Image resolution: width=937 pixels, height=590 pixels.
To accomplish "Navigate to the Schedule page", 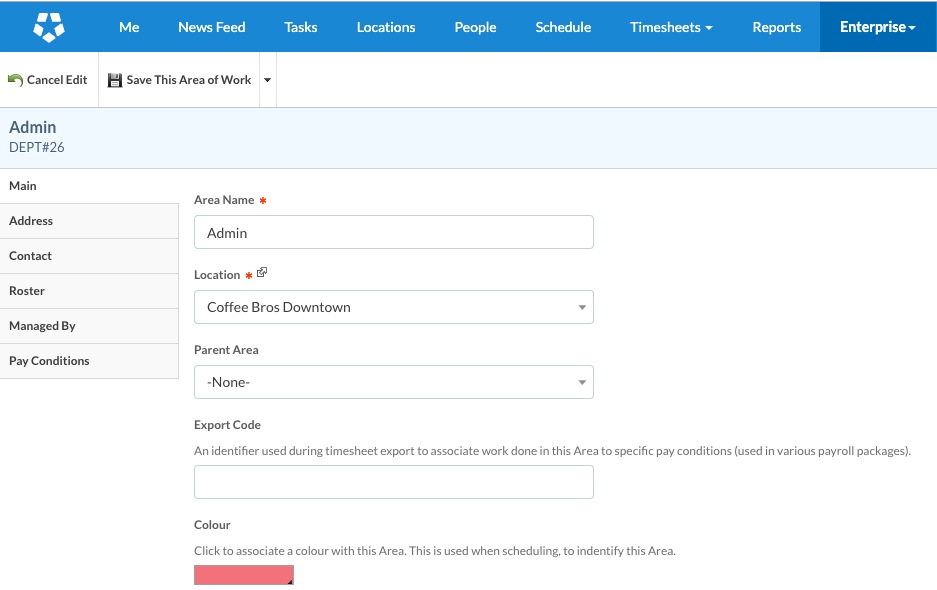I will [562, 27].
